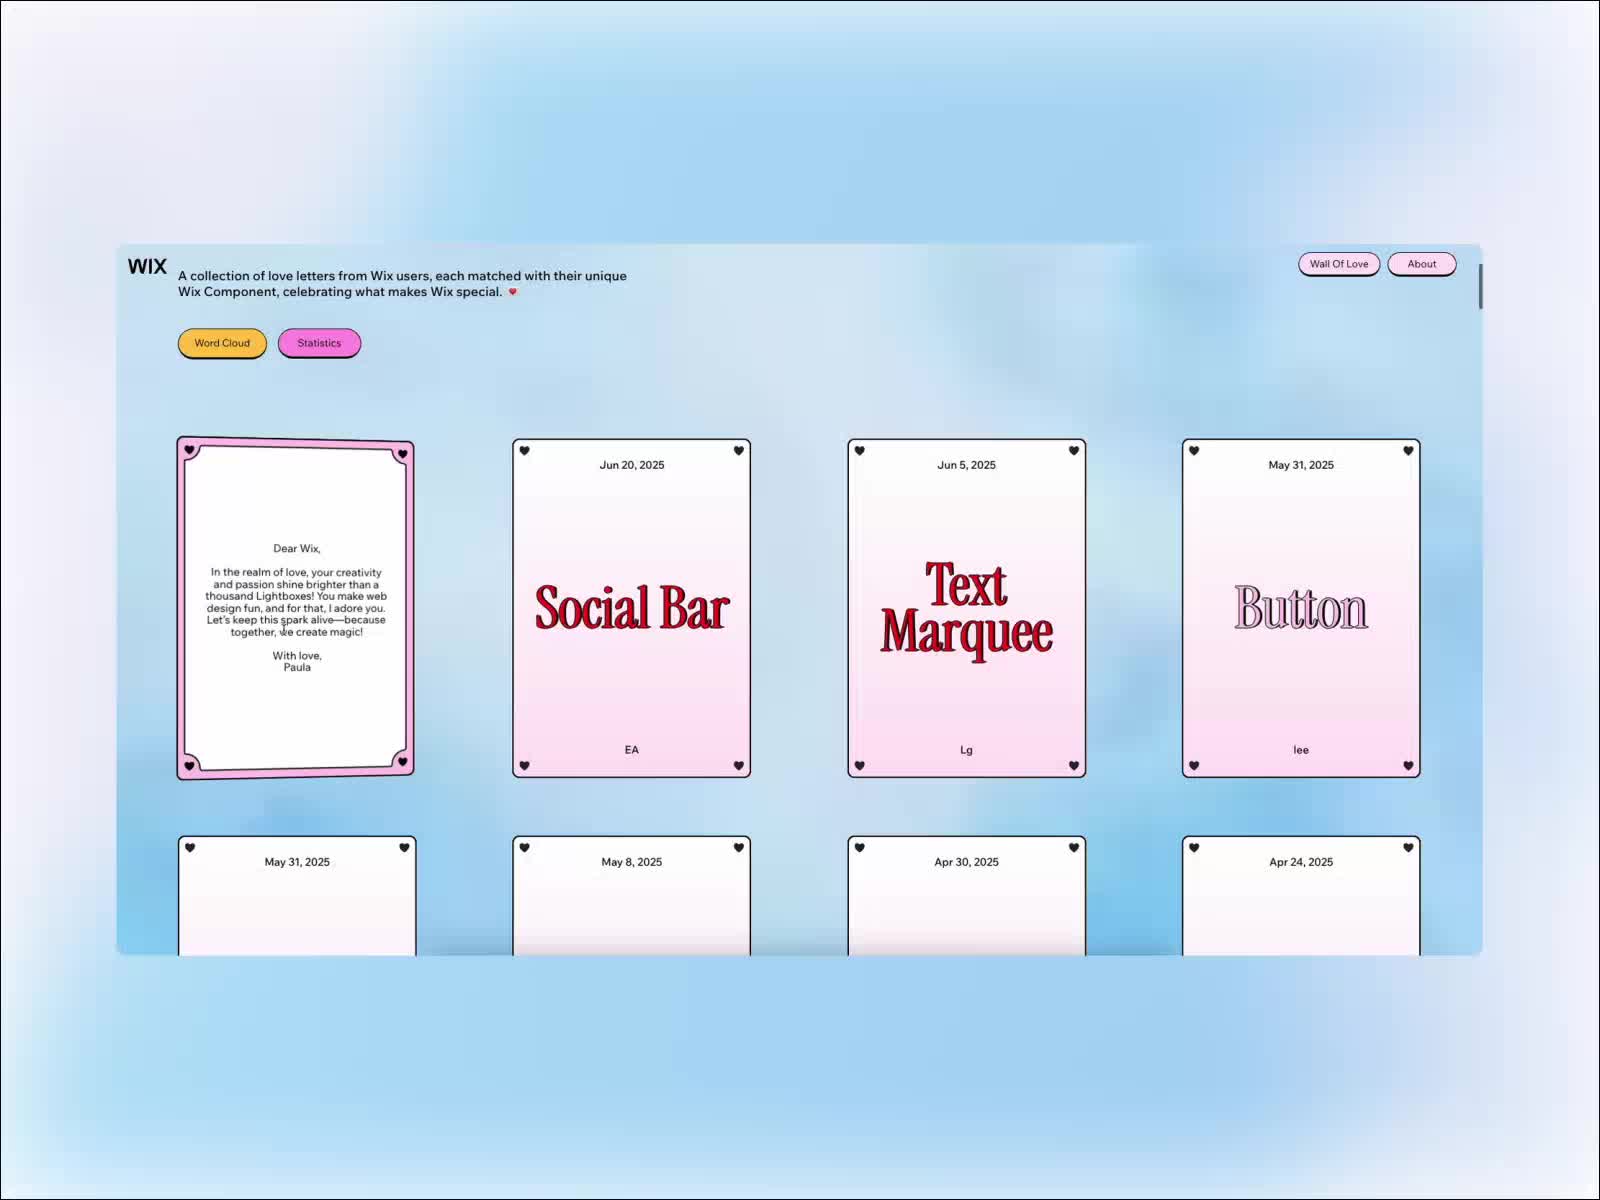Click the WIX logo
The image size is (1600, 1200).
(x=147, y=266)
